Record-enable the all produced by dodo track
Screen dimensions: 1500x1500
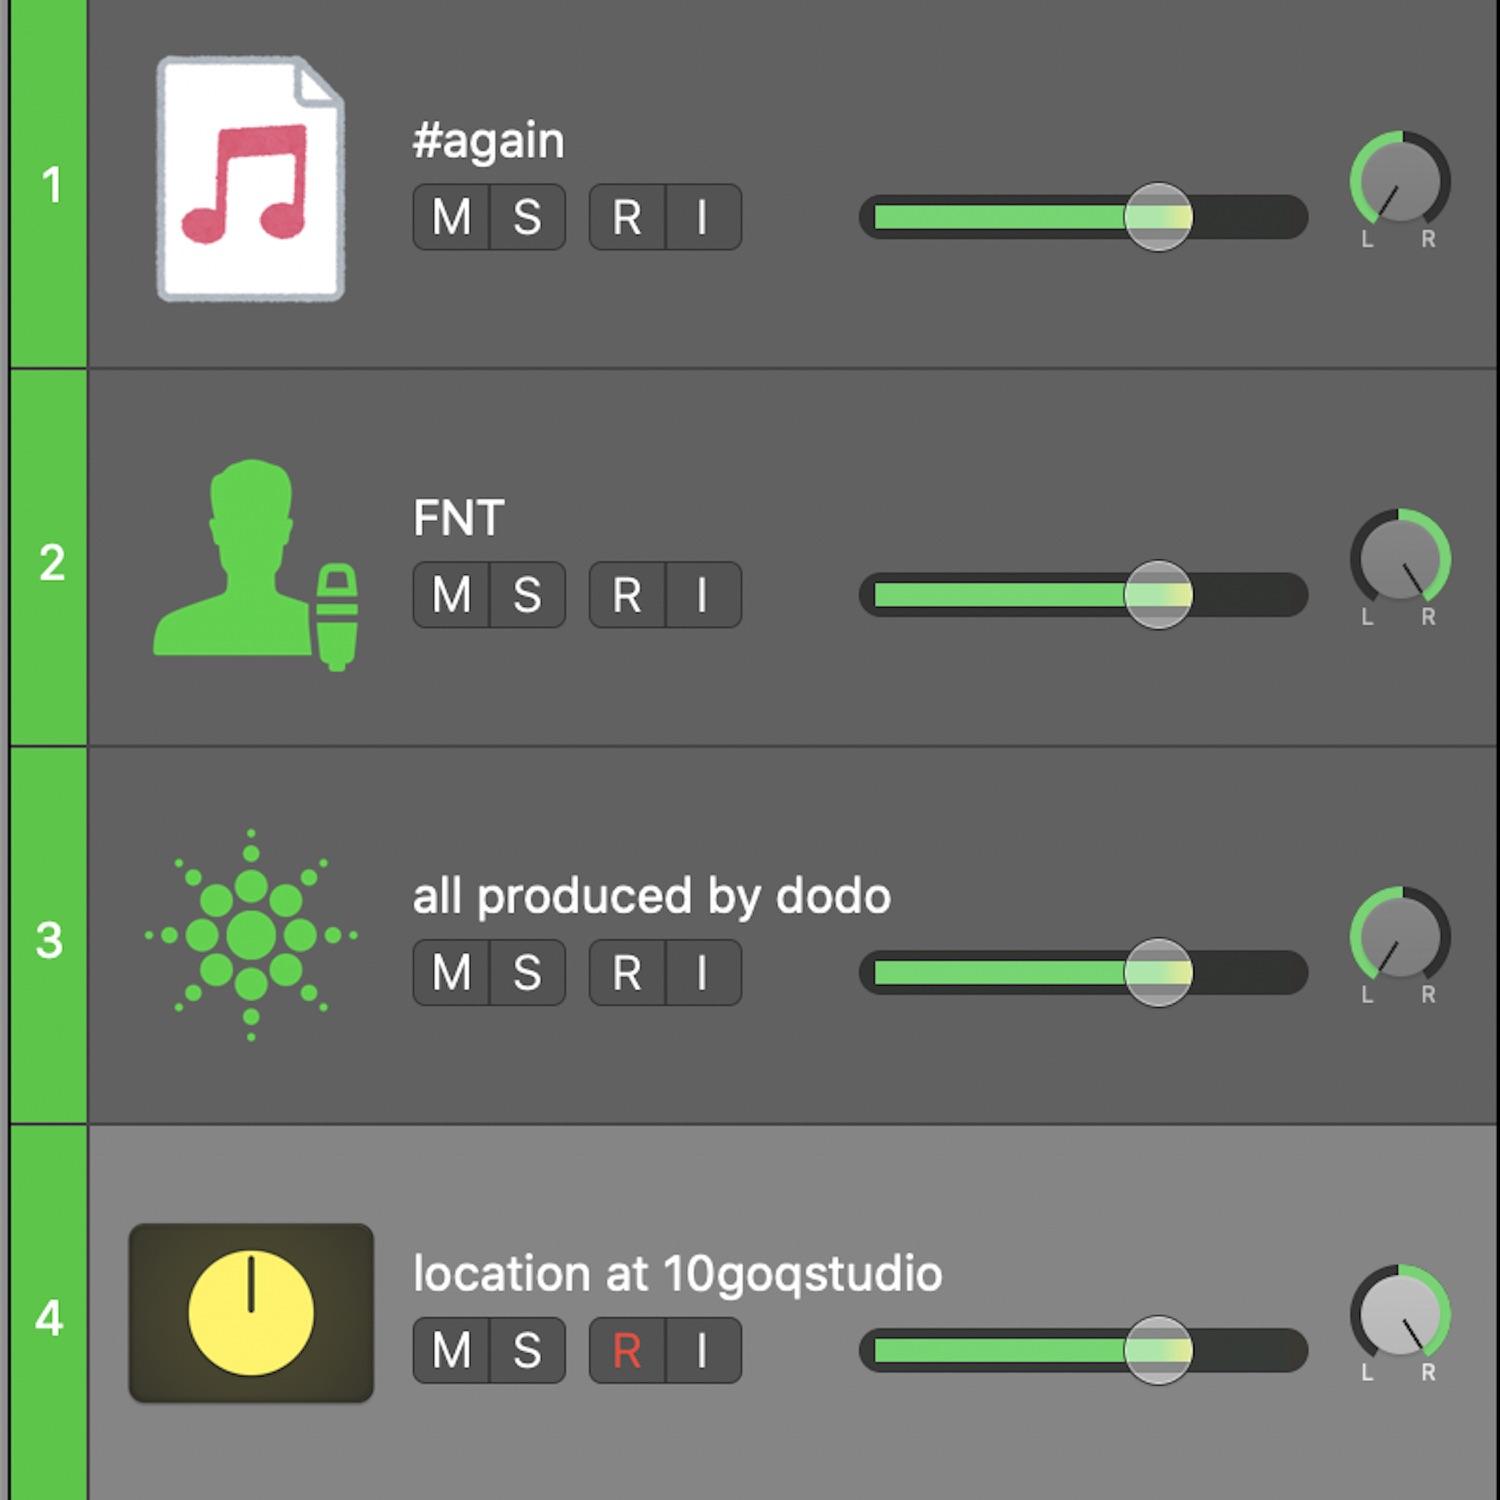pos(627,973)
